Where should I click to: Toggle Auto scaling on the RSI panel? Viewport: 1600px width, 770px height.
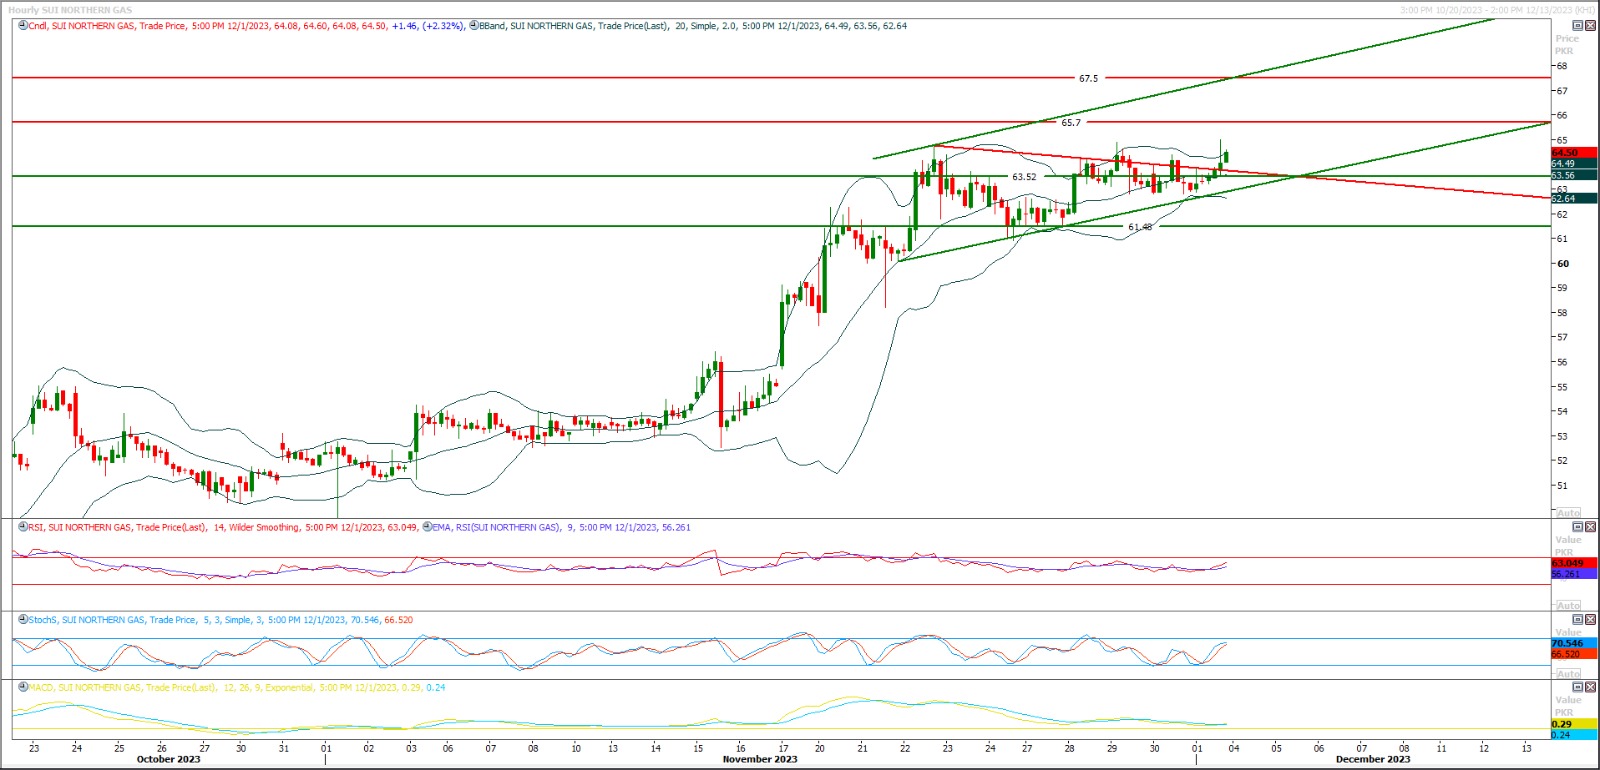pos(1568,605)
